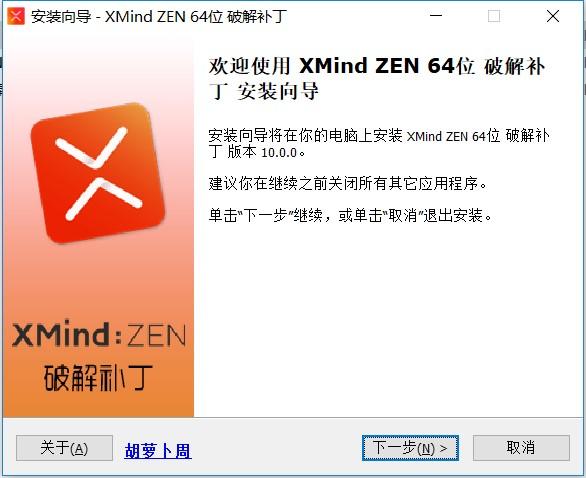Open the 关于(A) about dialog
The image size is (586, 478).
64,448
